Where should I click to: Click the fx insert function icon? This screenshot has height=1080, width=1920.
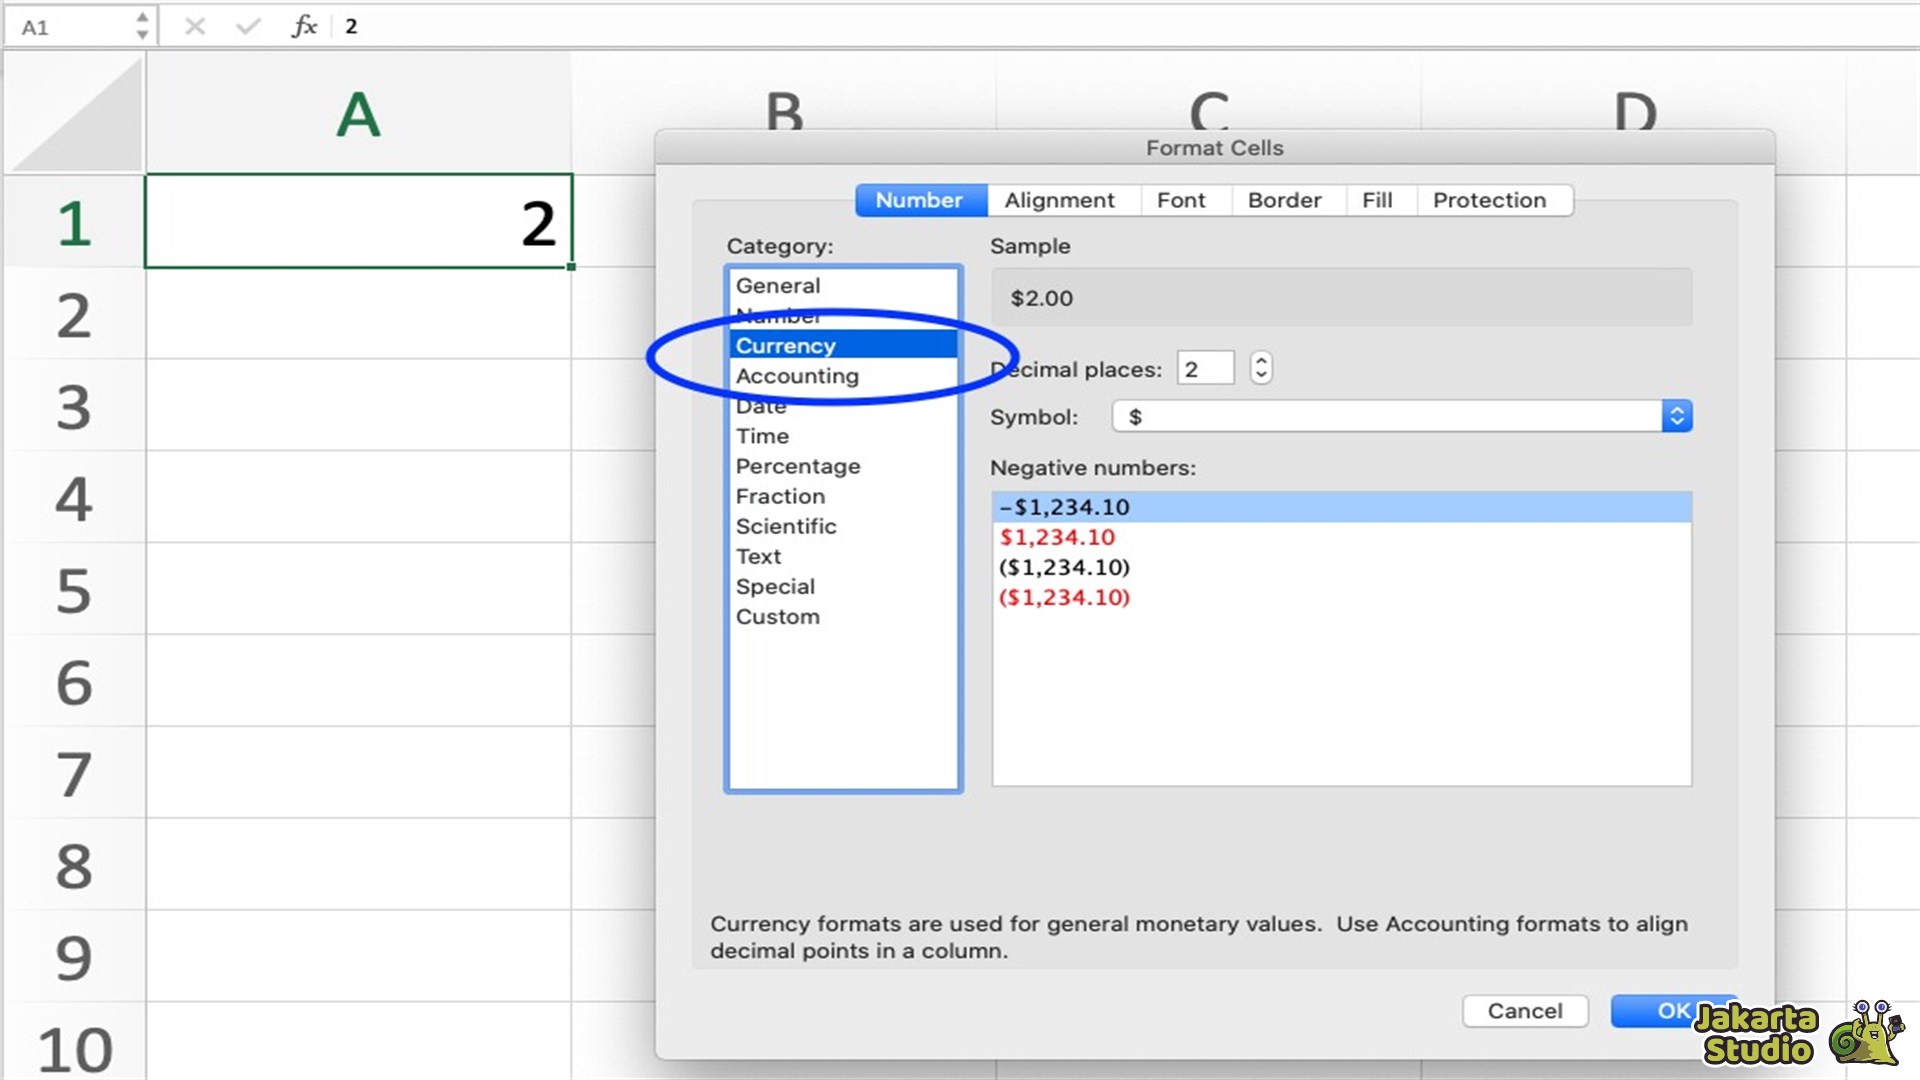pyautogui.click(x=304, y=27)
